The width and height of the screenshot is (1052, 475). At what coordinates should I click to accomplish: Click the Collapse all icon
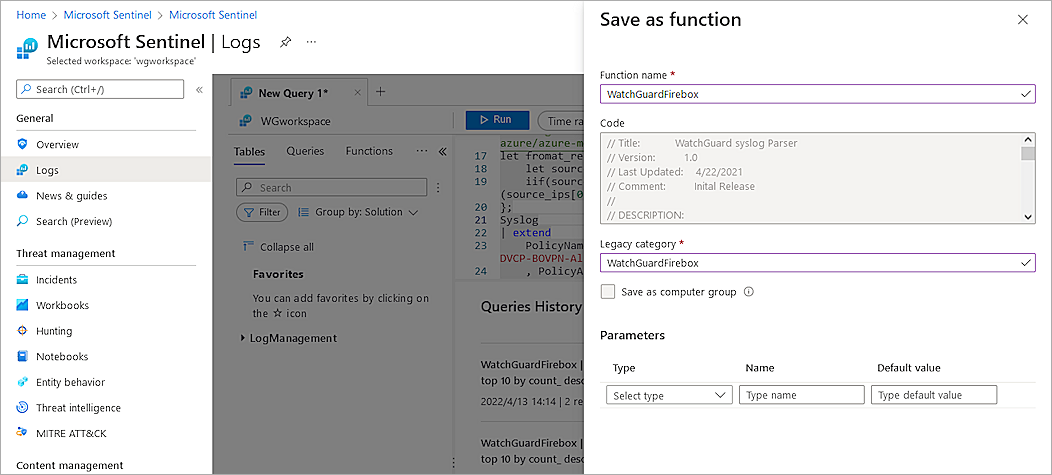click(x=248, y=246)
